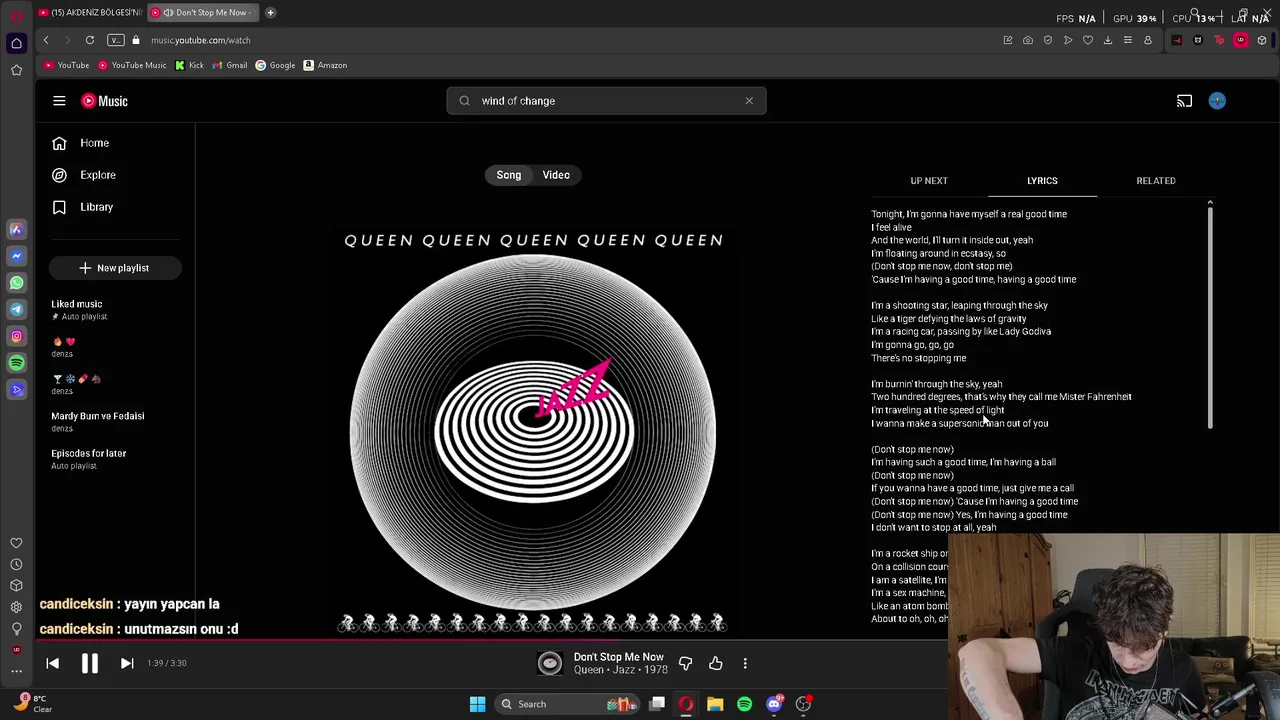Skip to the previous track
Viewport: 1280px width, 720px height.
coord(53,663)
